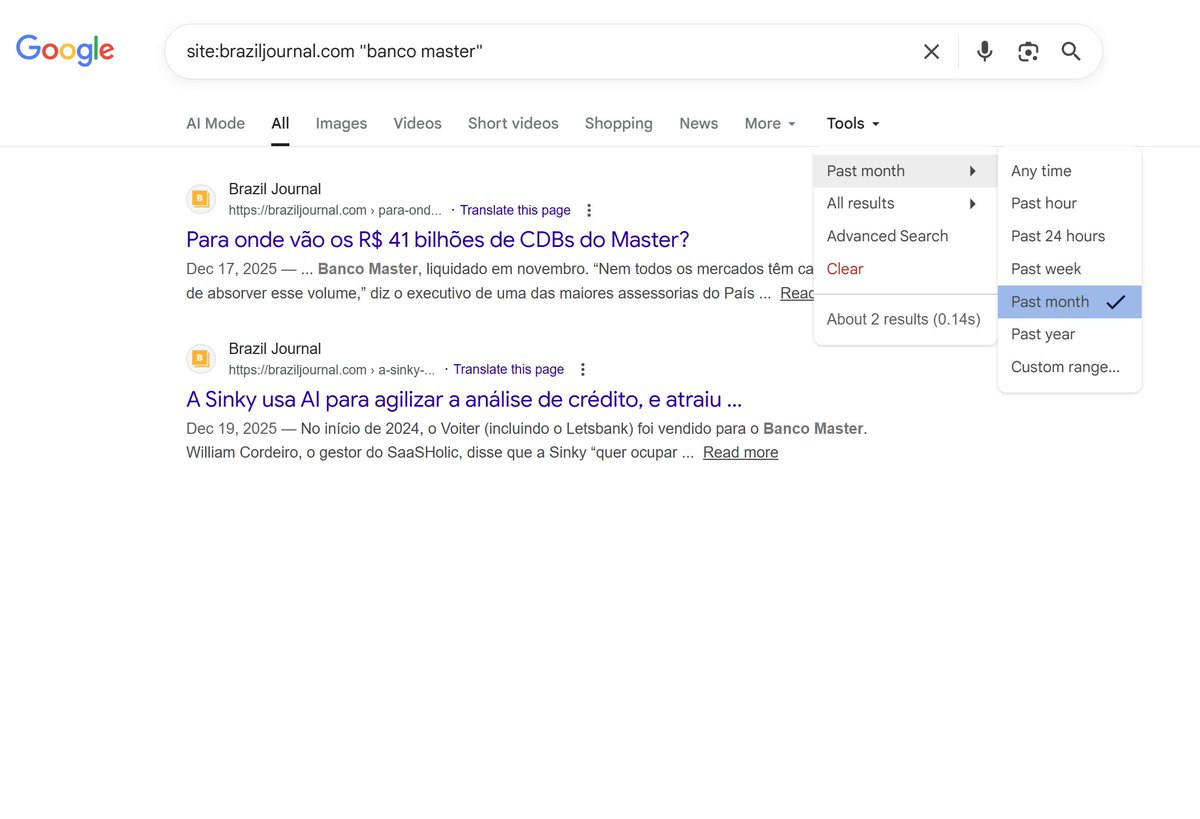Click Brazil Journal site name above Sinky result
The image size is (1200, 819).
pyautogui.click(x=275, y=348)
